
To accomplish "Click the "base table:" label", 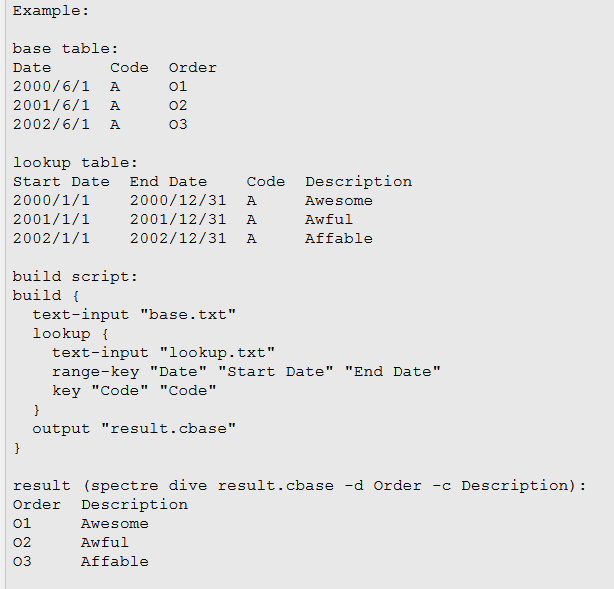I will pyautogui.click(x=66, y=48).
